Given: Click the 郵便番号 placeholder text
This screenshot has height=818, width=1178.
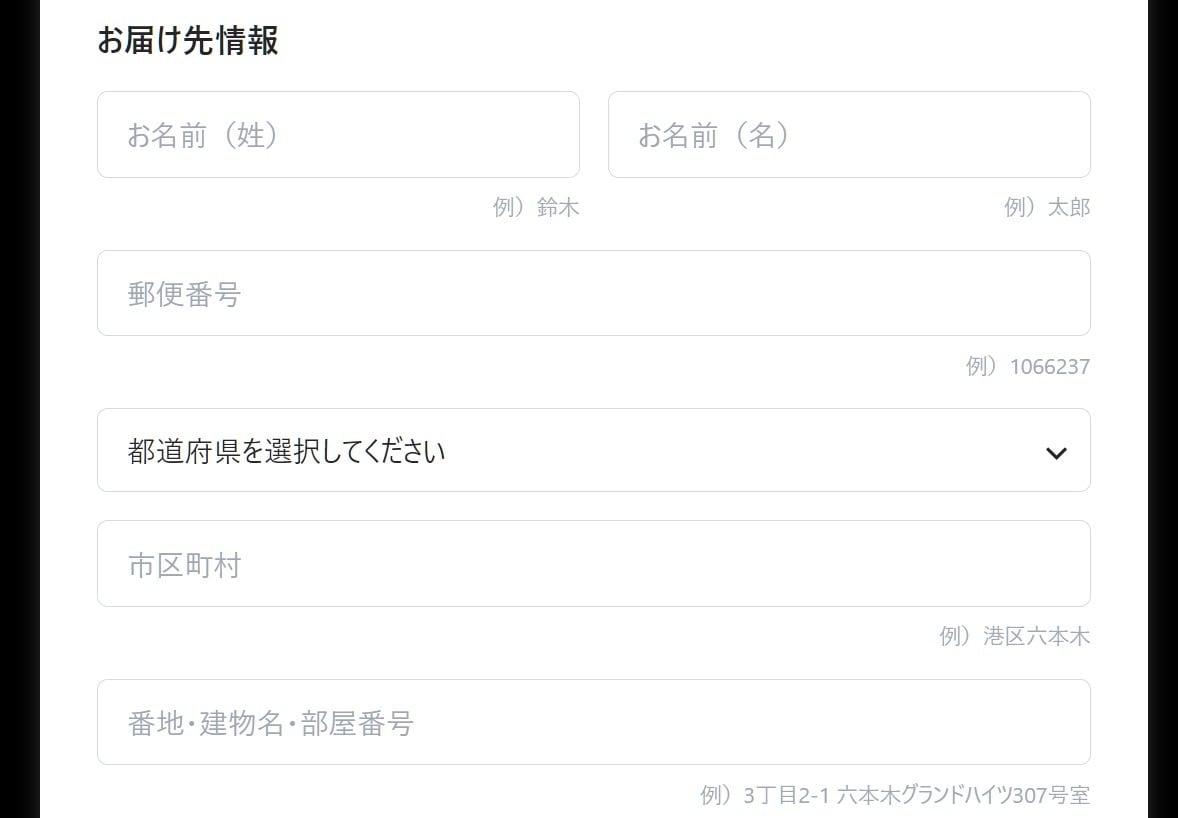Looking at the screenshot, I should point(184,294).
